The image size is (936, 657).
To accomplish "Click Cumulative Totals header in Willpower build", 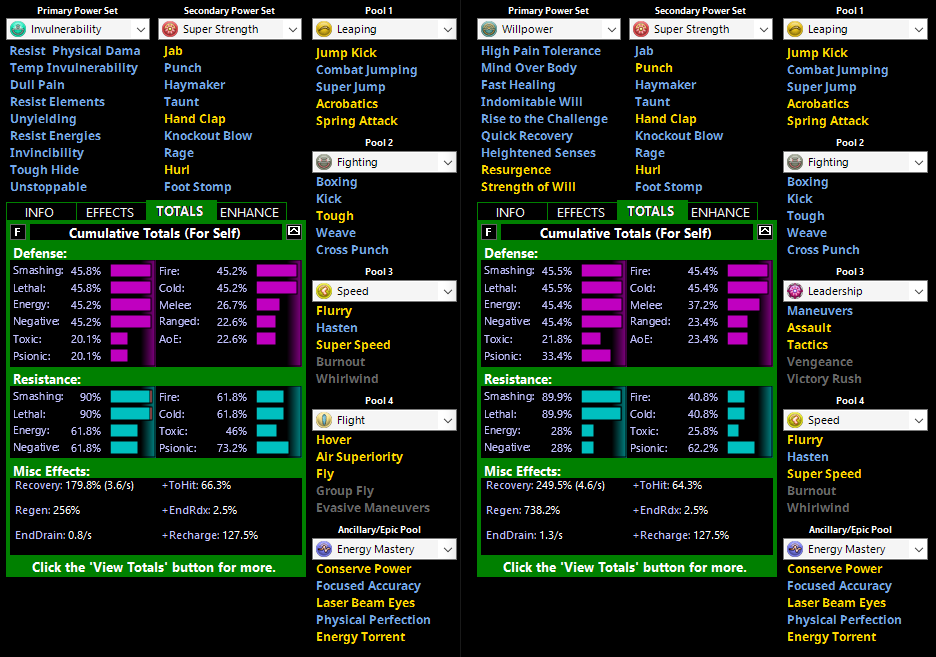I will click(626, 233).
